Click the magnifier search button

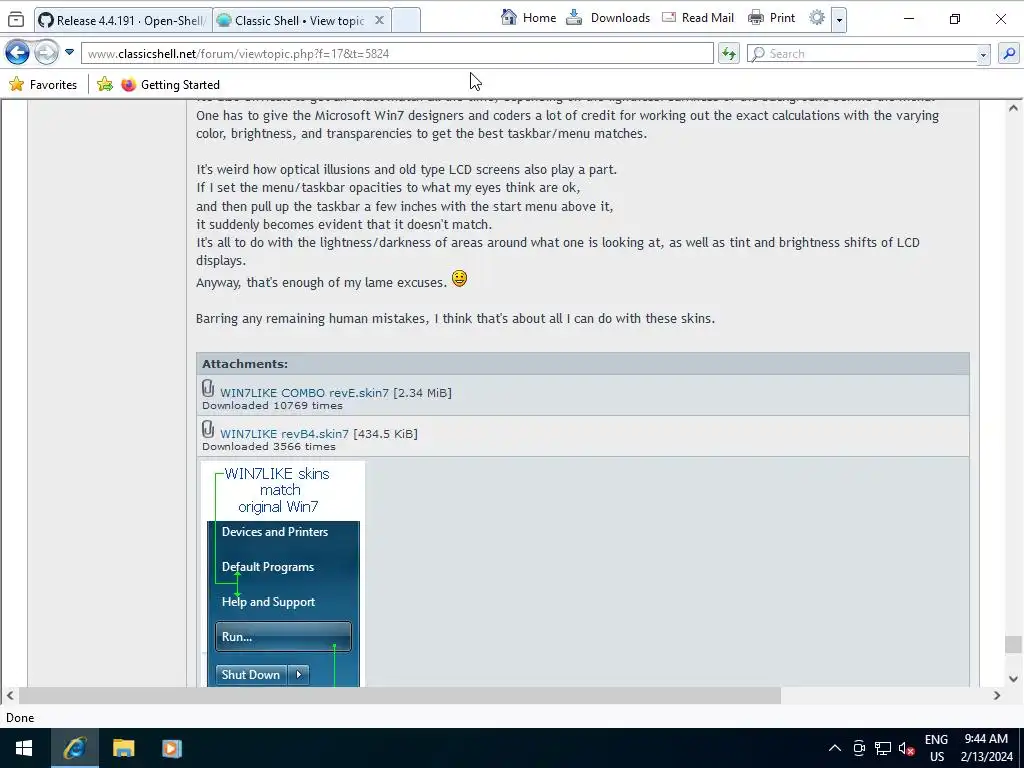click(x=1009, y=54)
